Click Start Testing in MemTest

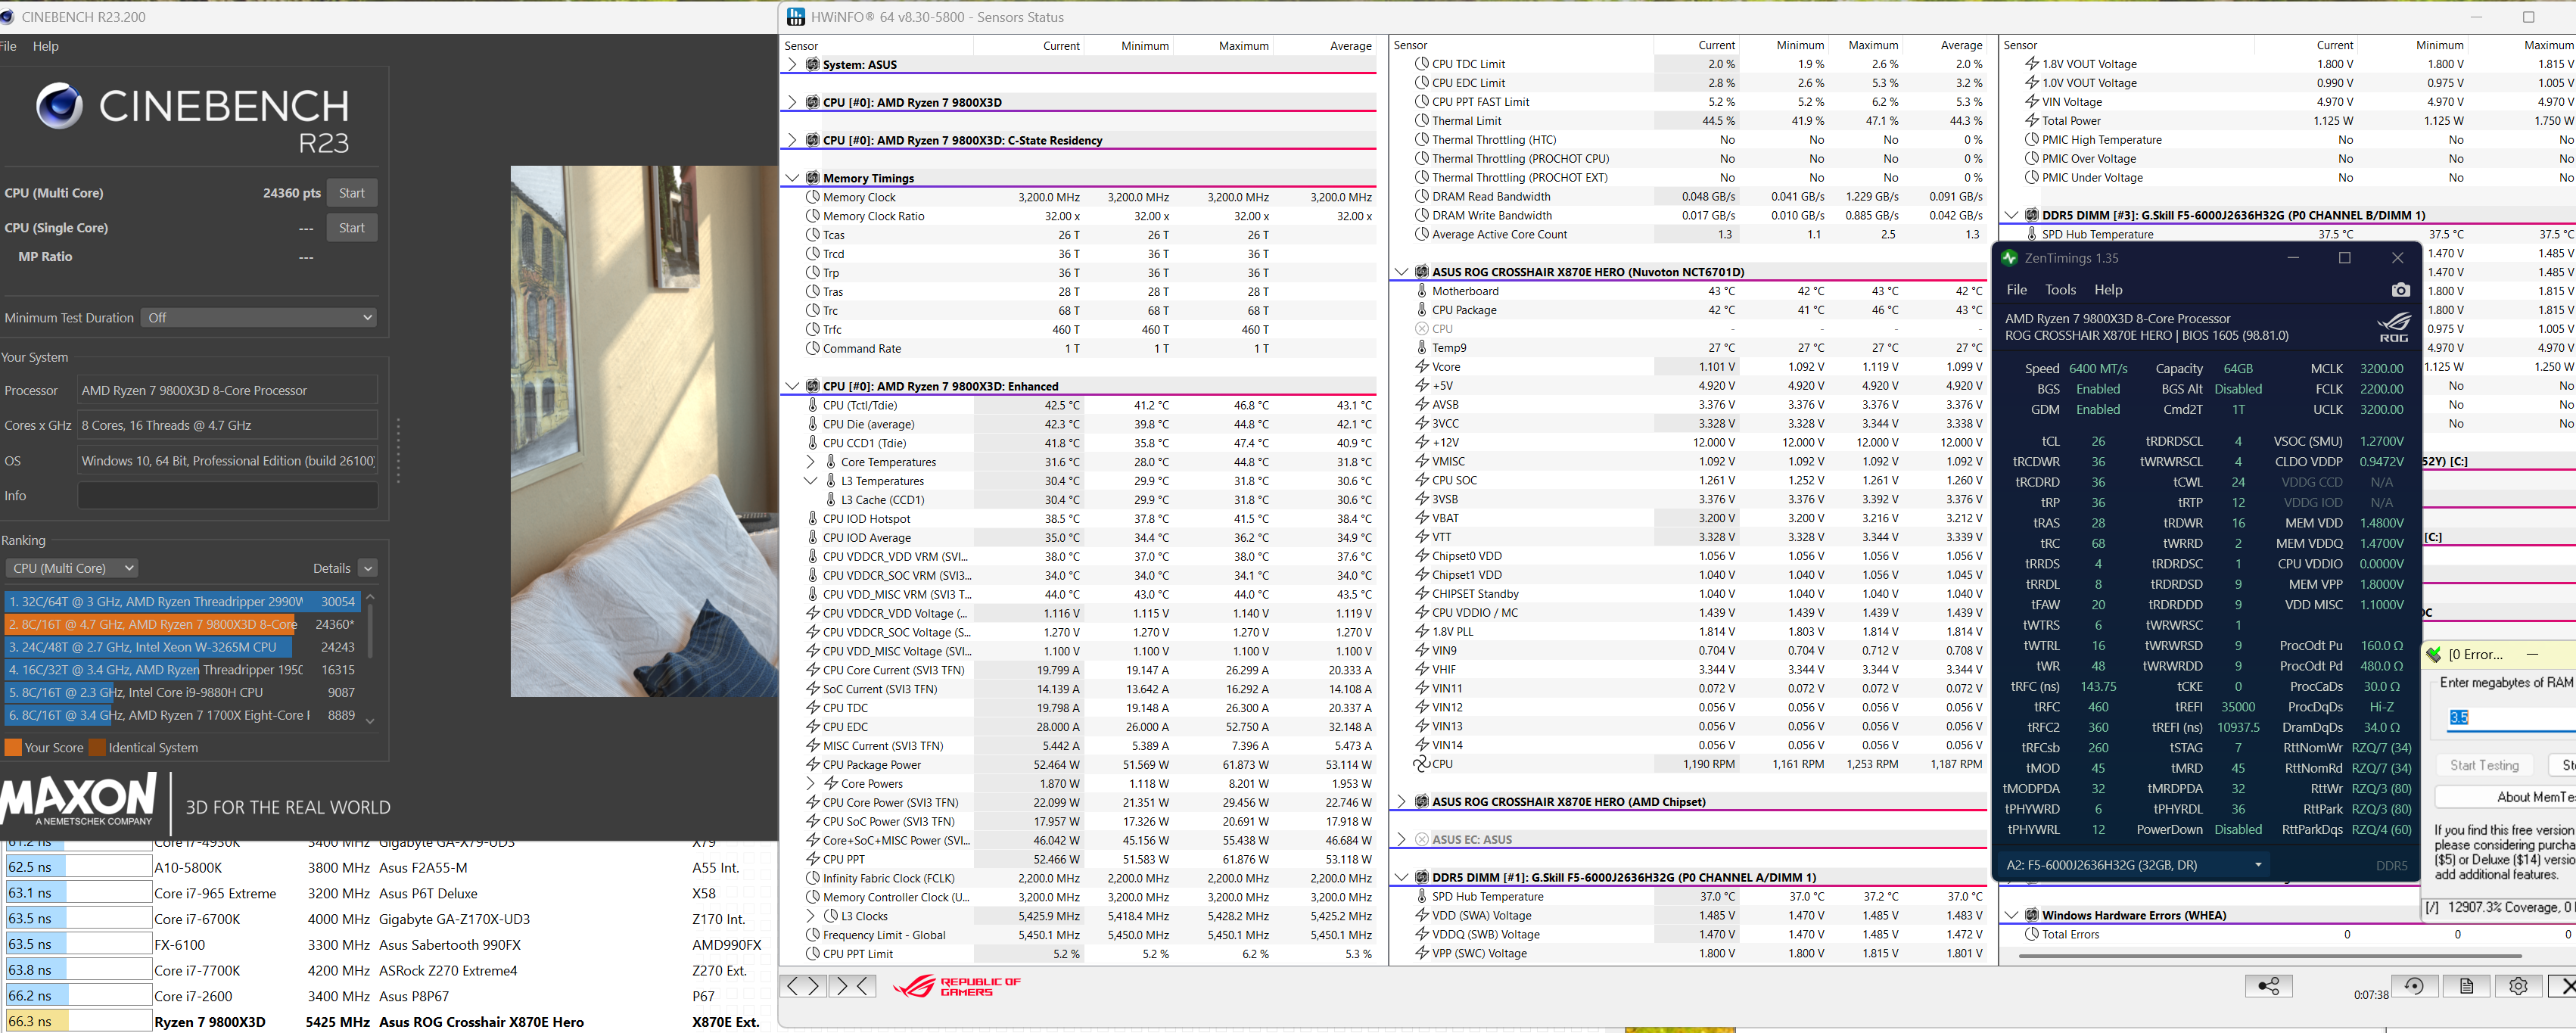tap(2484, 765)
